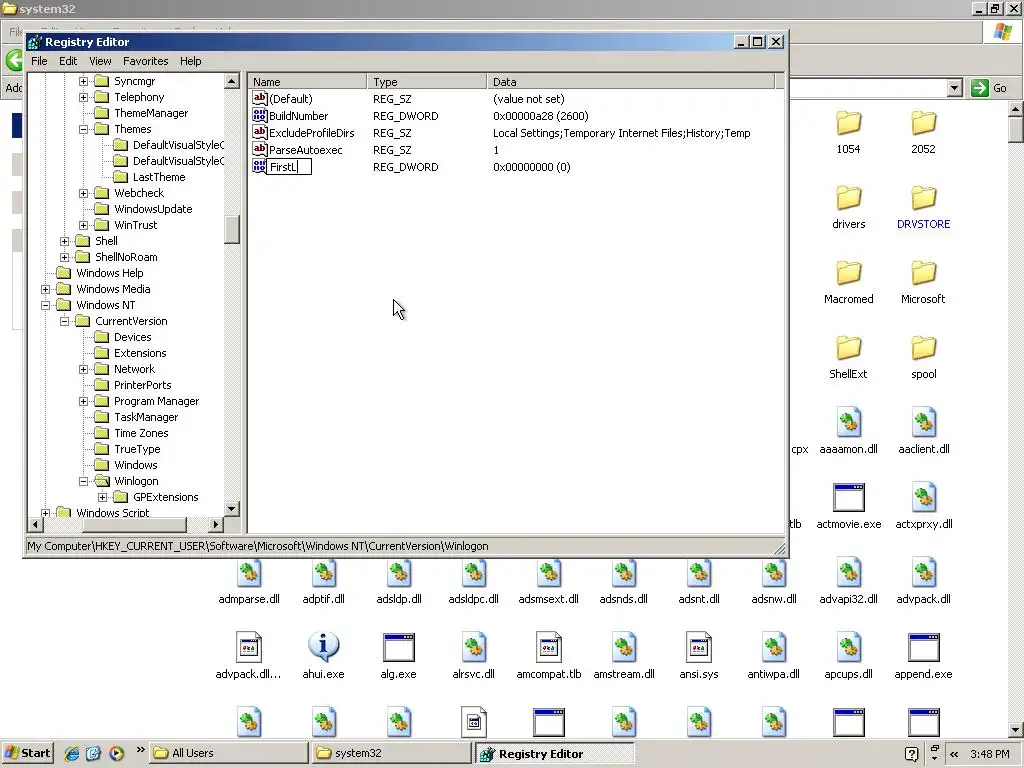The image size is (1024, 768).
Task: Click the ParseAutoexec string value icon
Action: (x=260, y=150)
